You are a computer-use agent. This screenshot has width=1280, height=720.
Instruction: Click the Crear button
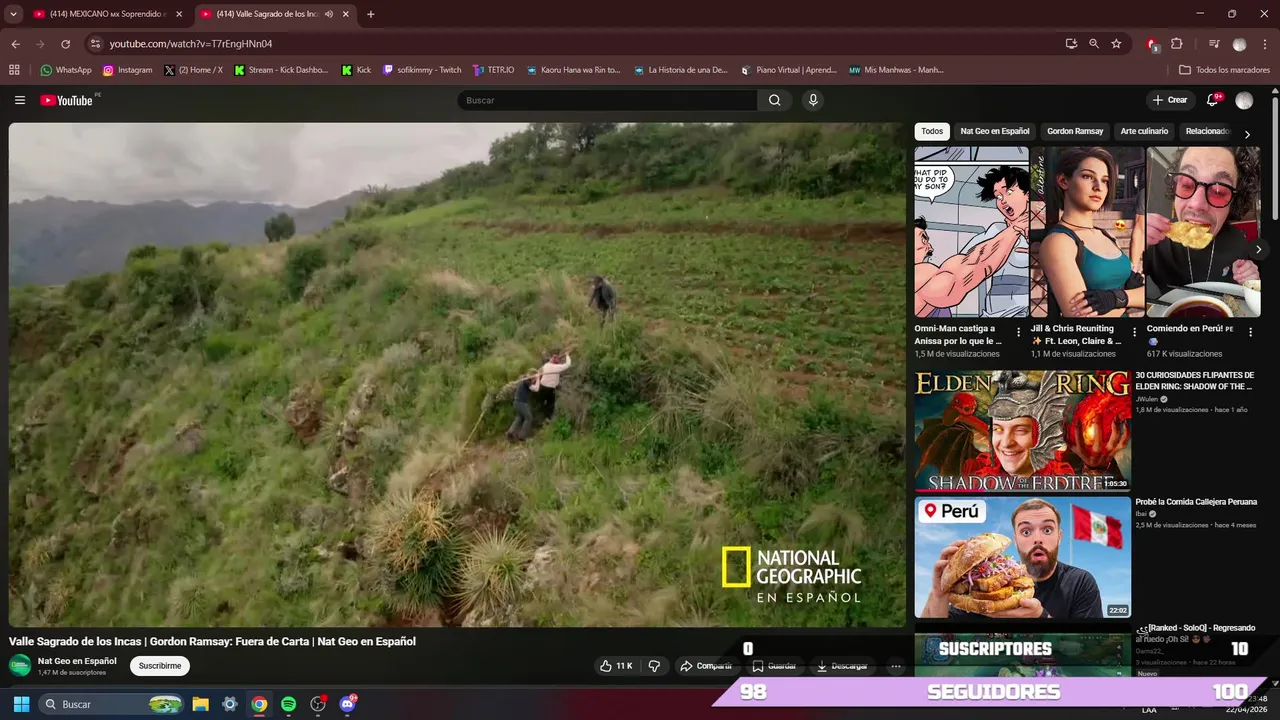click(x=1170, y=100)
